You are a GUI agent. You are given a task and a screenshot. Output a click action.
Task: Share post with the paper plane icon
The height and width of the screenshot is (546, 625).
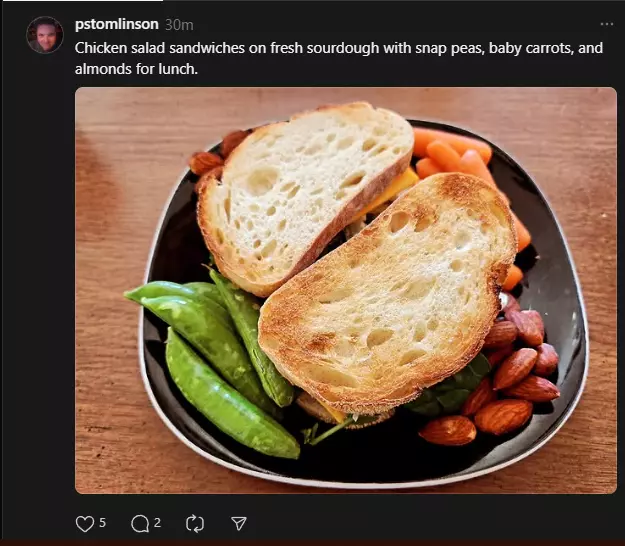(x=239, y=523)
